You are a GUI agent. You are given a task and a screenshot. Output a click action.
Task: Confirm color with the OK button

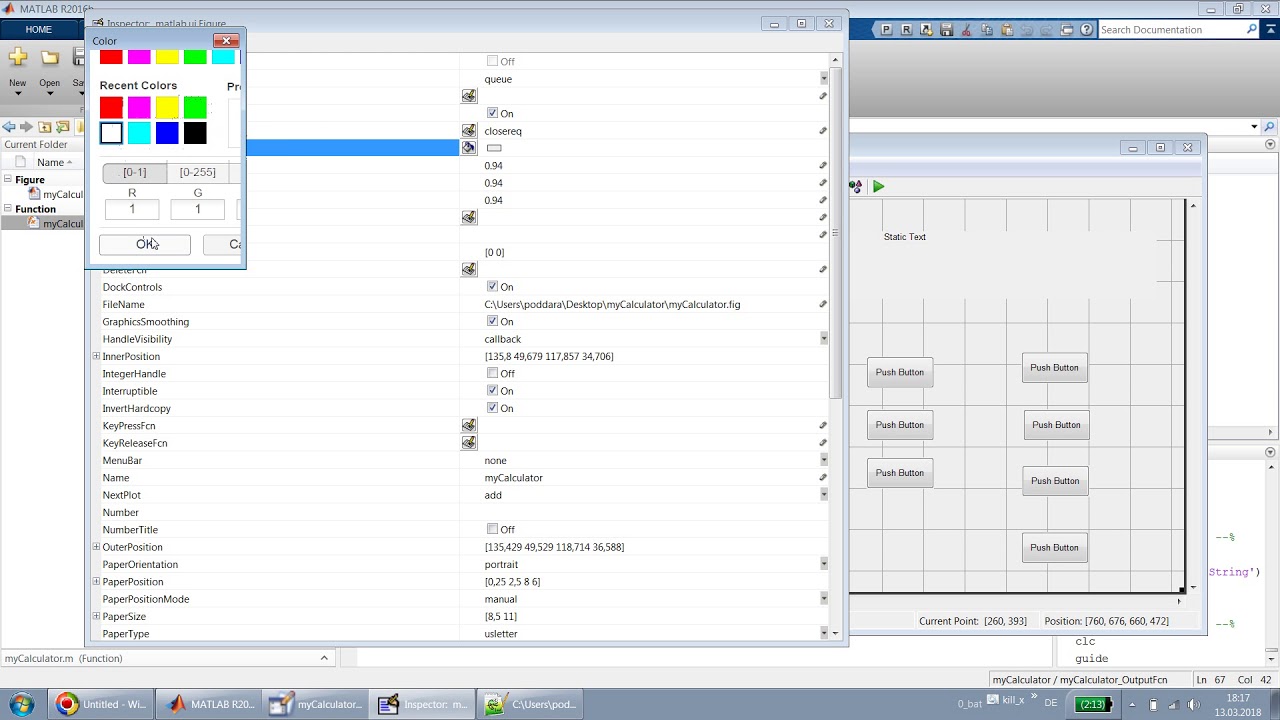point(145,244)
